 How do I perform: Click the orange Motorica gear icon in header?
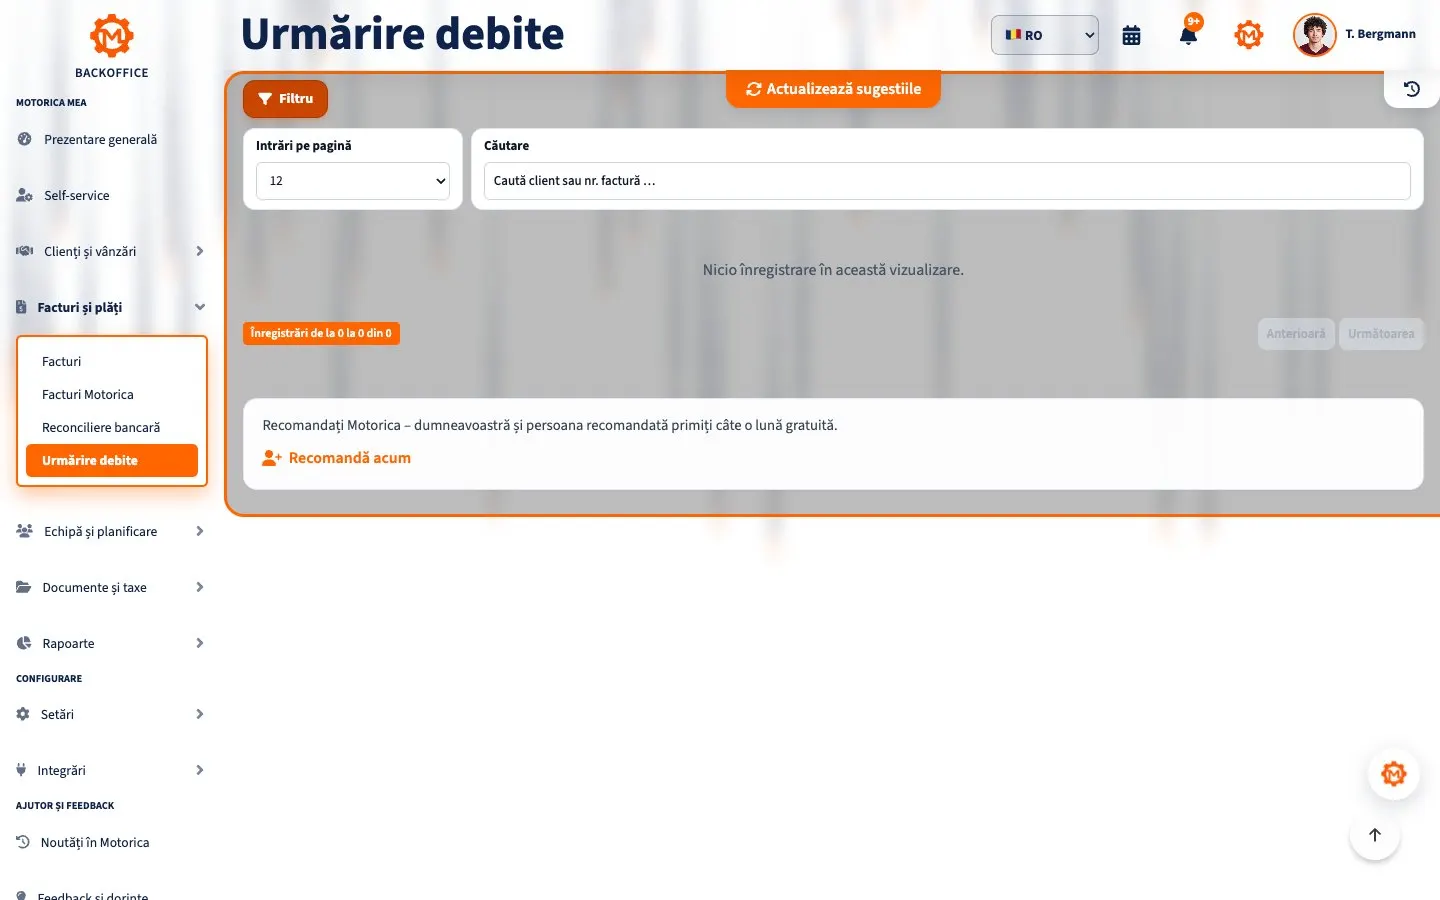[x=1249, y=35]
